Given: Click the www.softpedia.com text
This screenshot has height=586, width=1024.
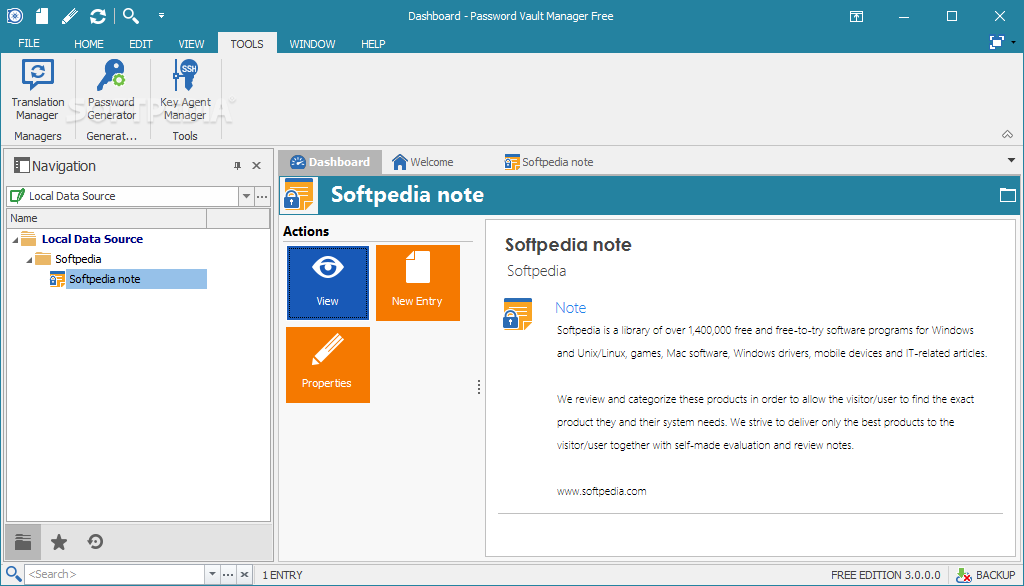Looking at the screenshot, I should pyautogui.click(x=601, y=491).
